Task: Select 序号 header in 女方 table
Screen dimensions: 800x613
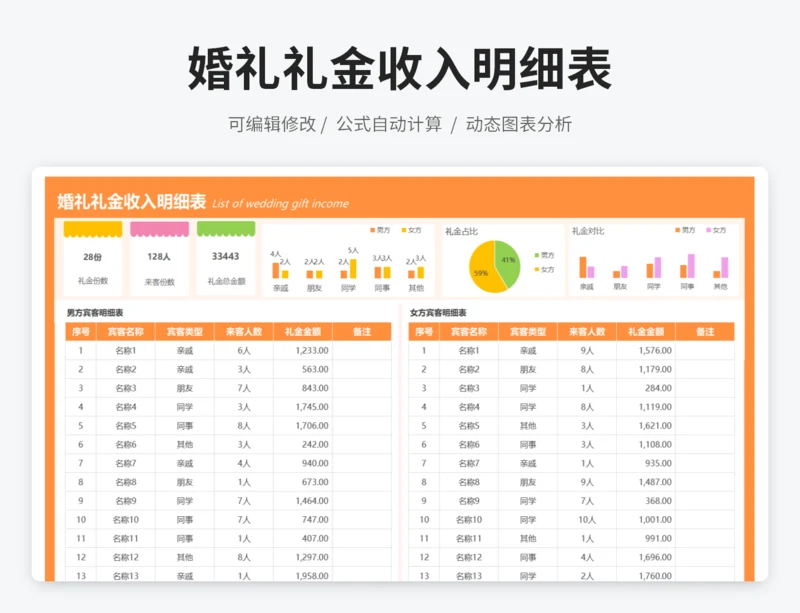Action: pyautogui.click(x=424, y=332)
